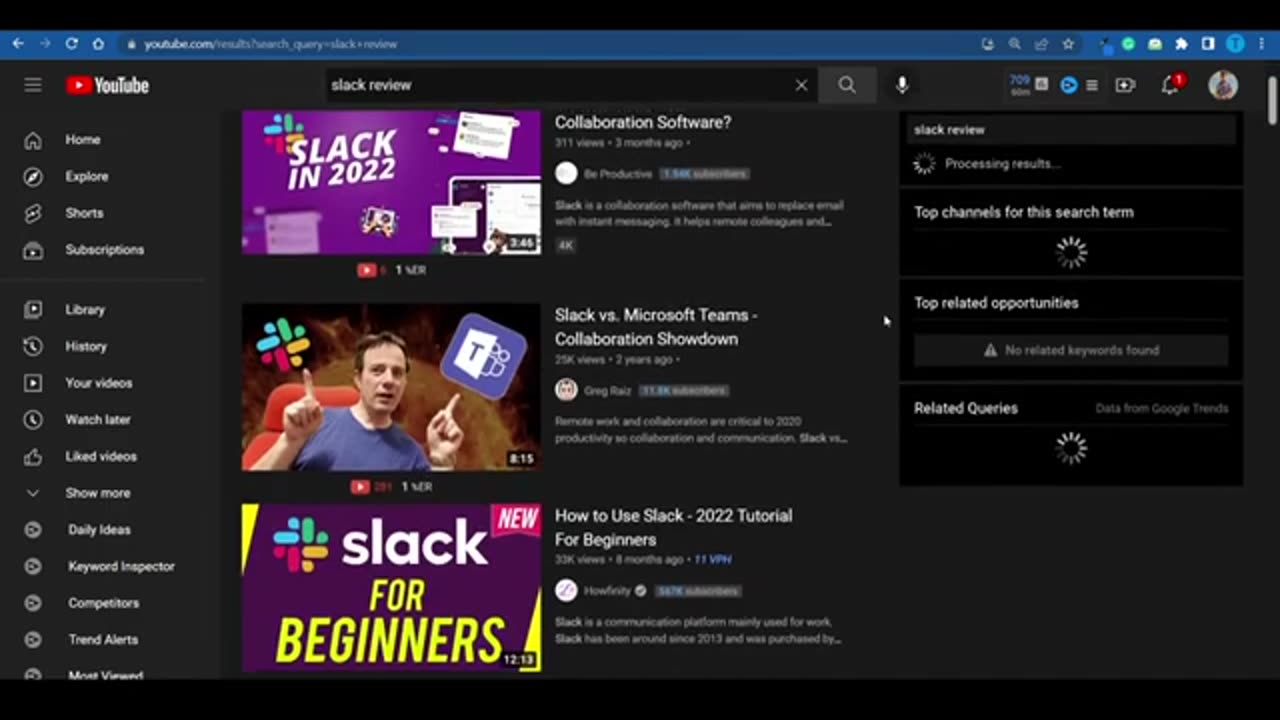The height and width of the screenshot is (720, 1280).
Task: Open the Slack in 2022 video thumbnail
Action: tap(391, 182)
